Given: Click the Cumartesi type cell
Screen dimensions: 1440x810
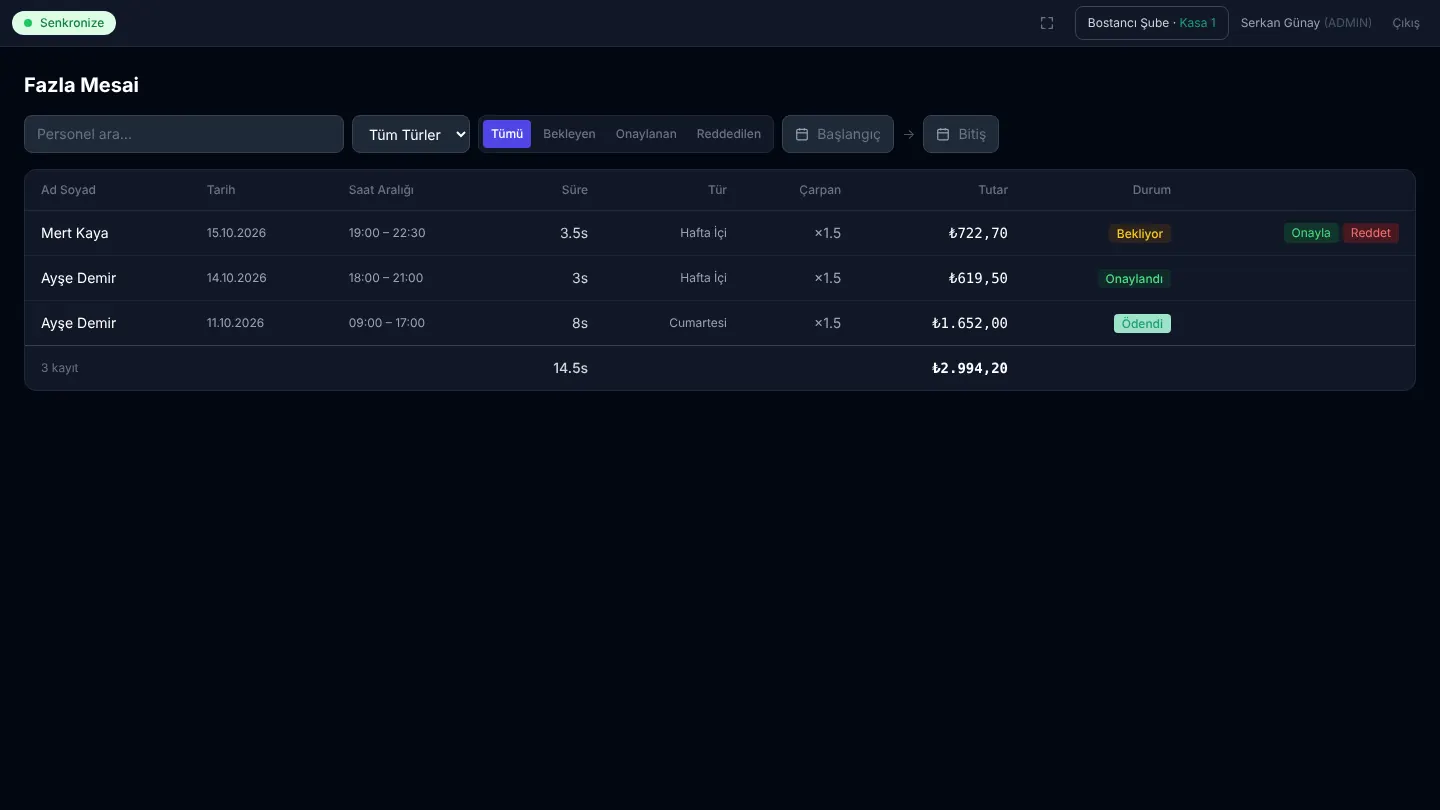Looking at the screenshot, I should [698, 323].
